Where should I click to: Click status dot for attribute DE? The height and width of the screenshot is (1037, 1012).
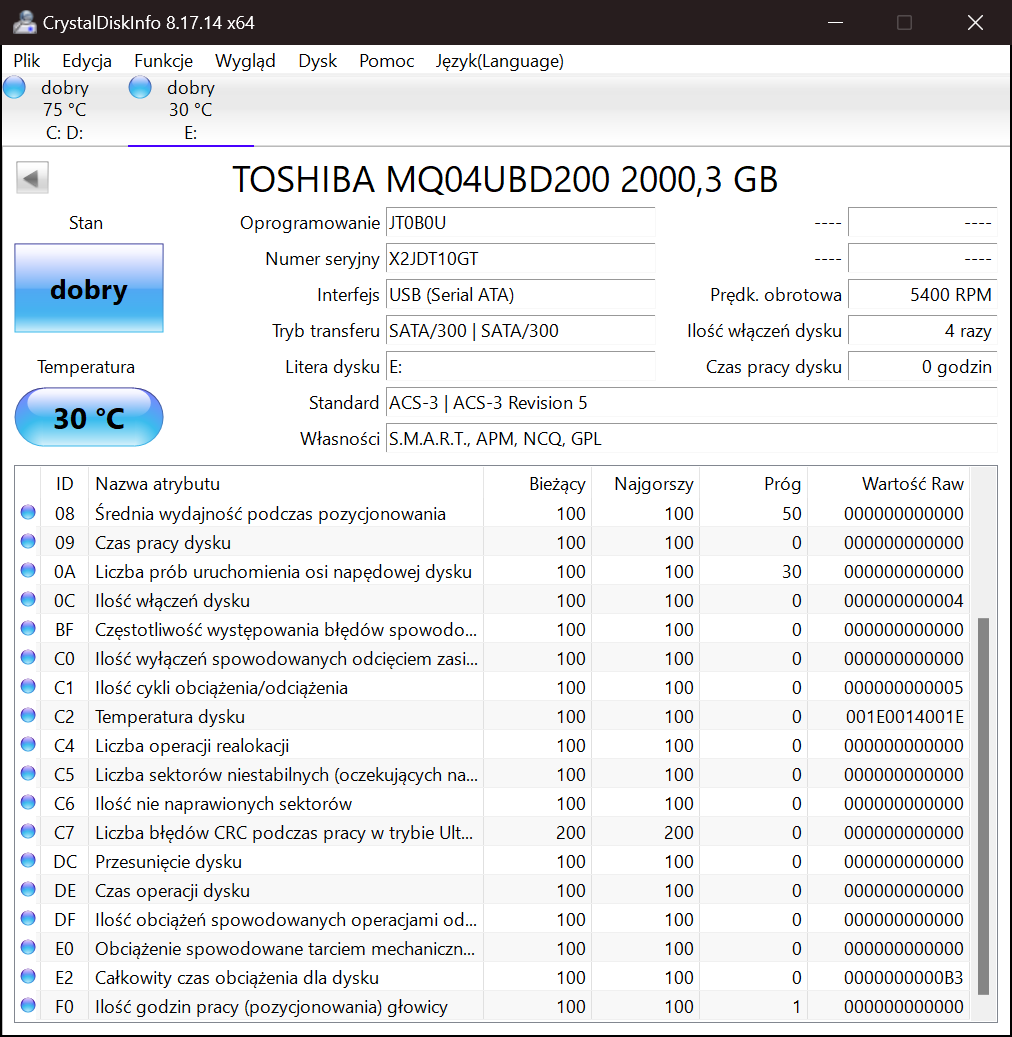coord(28,890)
